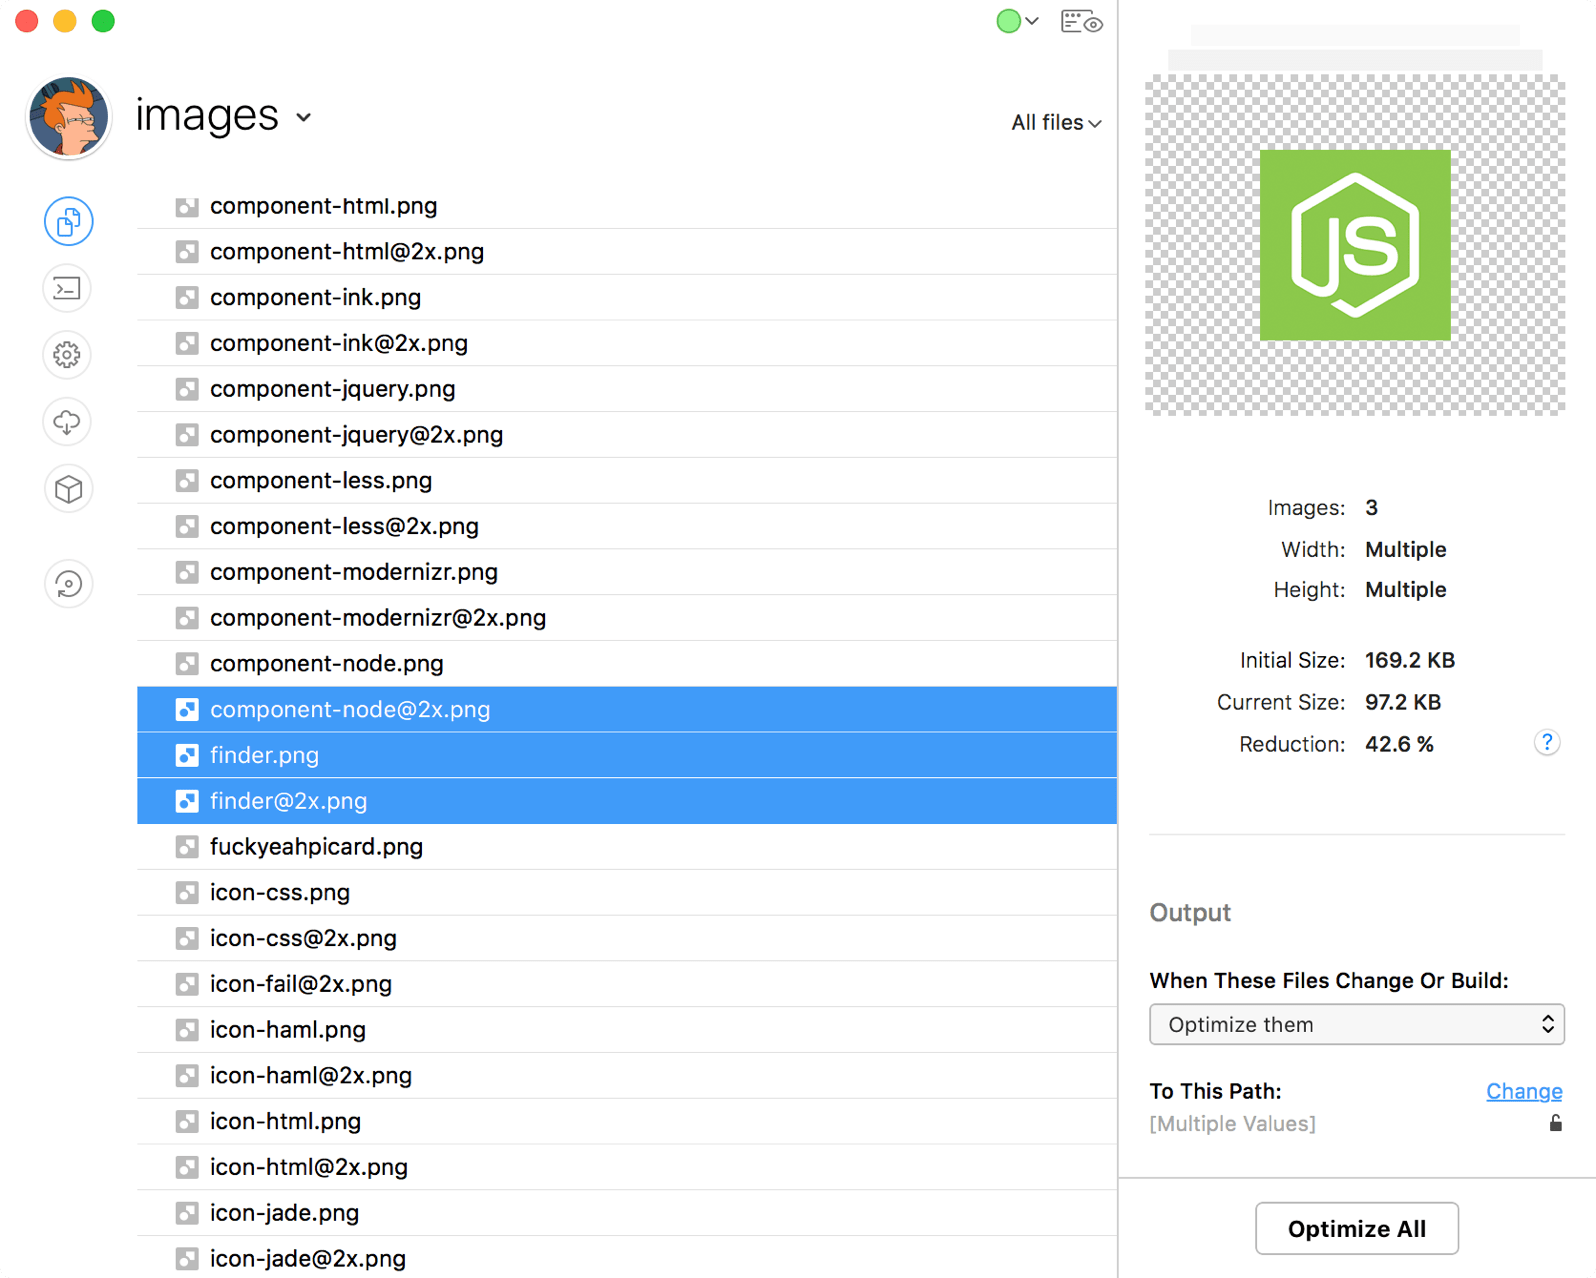Screen dimensions: 1596x1278
Task: Click file icon of icon-html.png
Action: (x=187, y=1122)
